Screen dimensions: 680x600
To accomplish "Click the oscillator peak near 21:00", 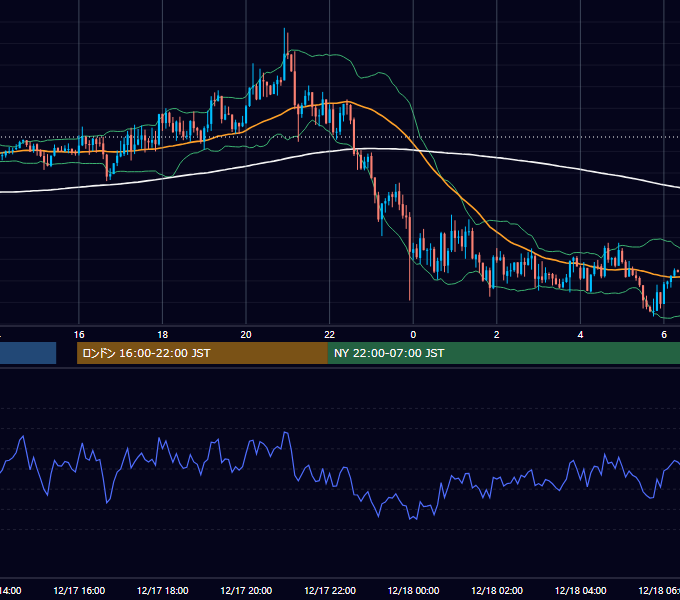I will tap(285, 434).
